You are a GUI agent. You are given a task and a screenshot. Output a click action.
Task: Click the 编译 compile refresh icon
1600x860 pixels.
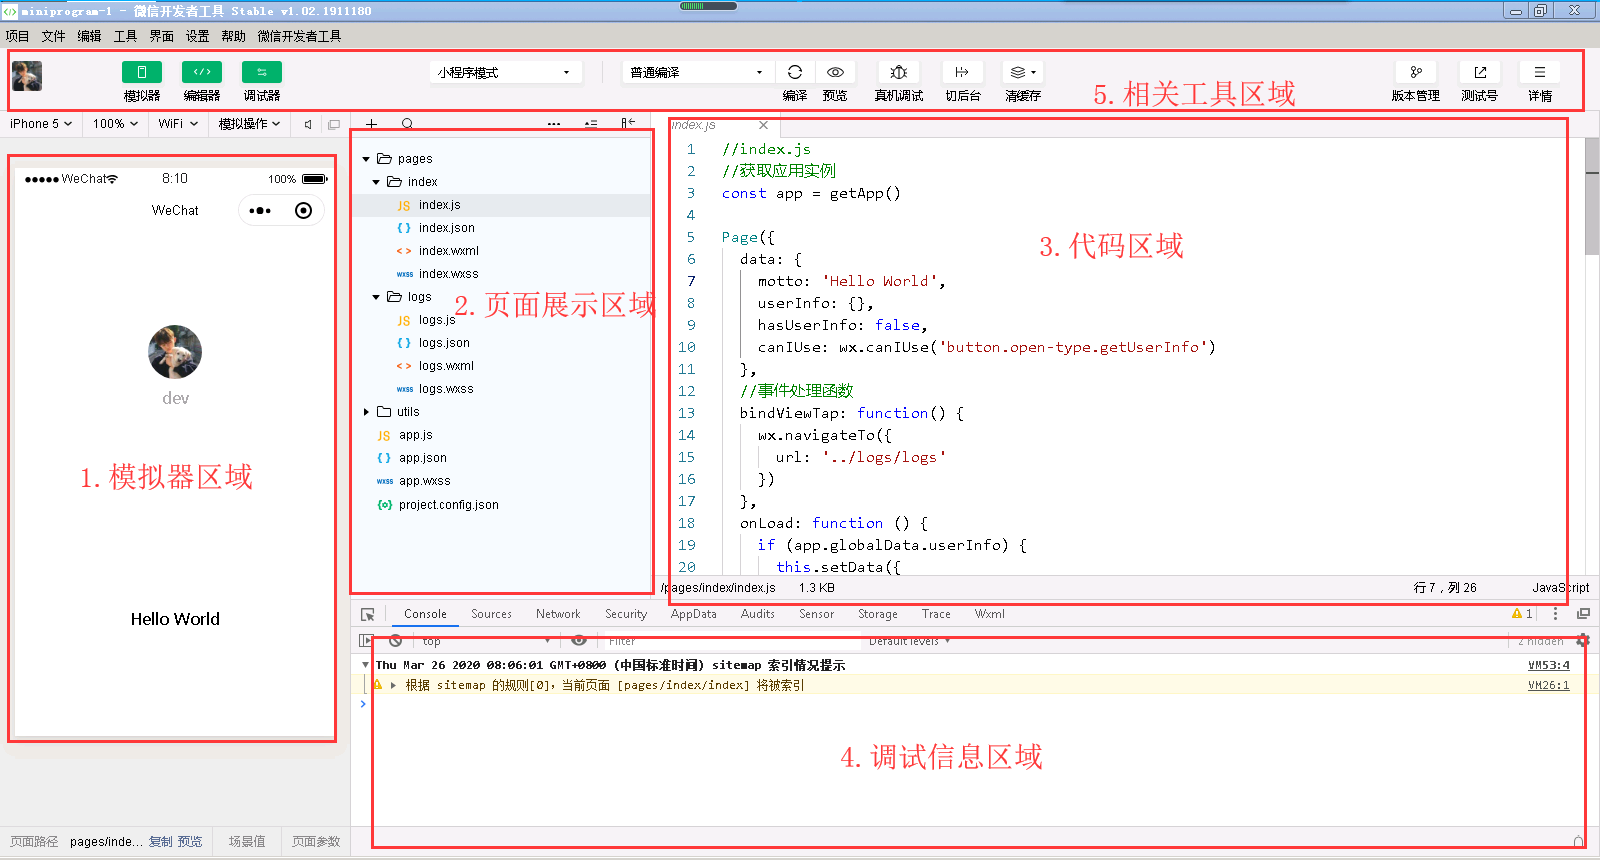[795, 72]
